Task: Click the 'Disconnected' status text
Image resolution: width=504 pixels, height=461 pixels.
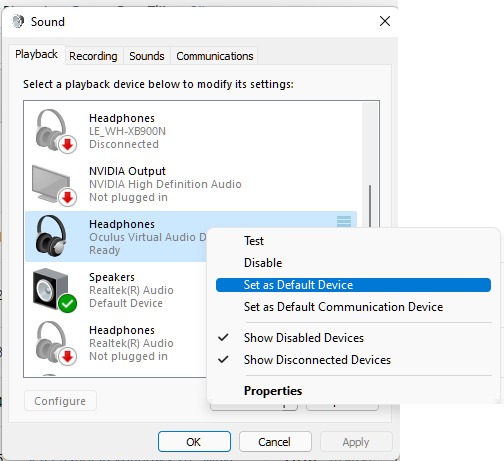Action: [x=124, y=144]
